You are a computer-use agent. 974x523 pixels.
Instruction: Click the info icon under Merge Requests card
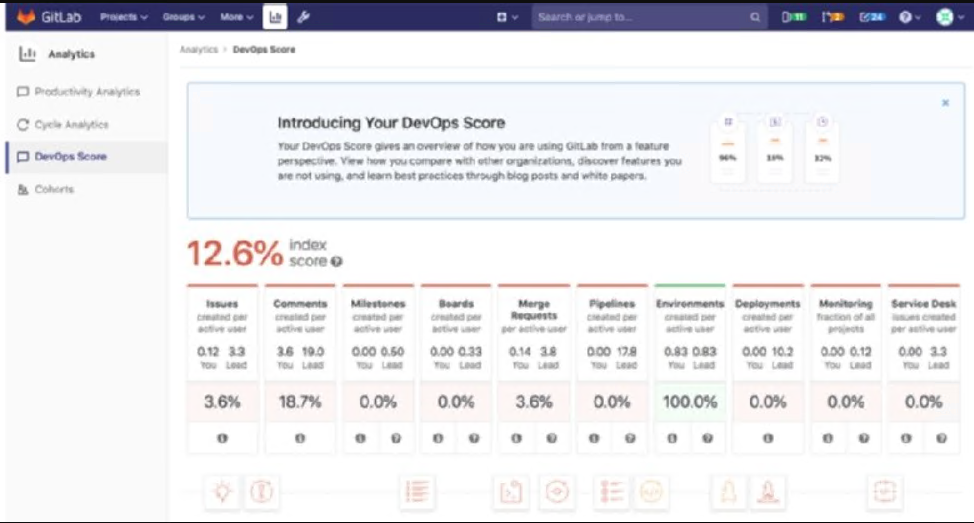(516, 439)
